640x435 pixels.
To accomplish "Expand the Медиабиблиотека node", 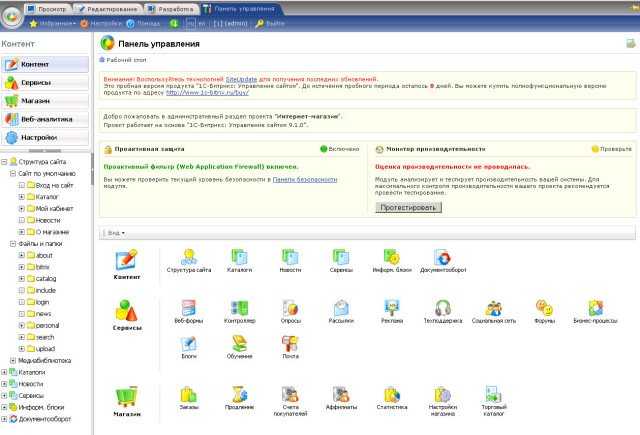I will tap(13, 360).
